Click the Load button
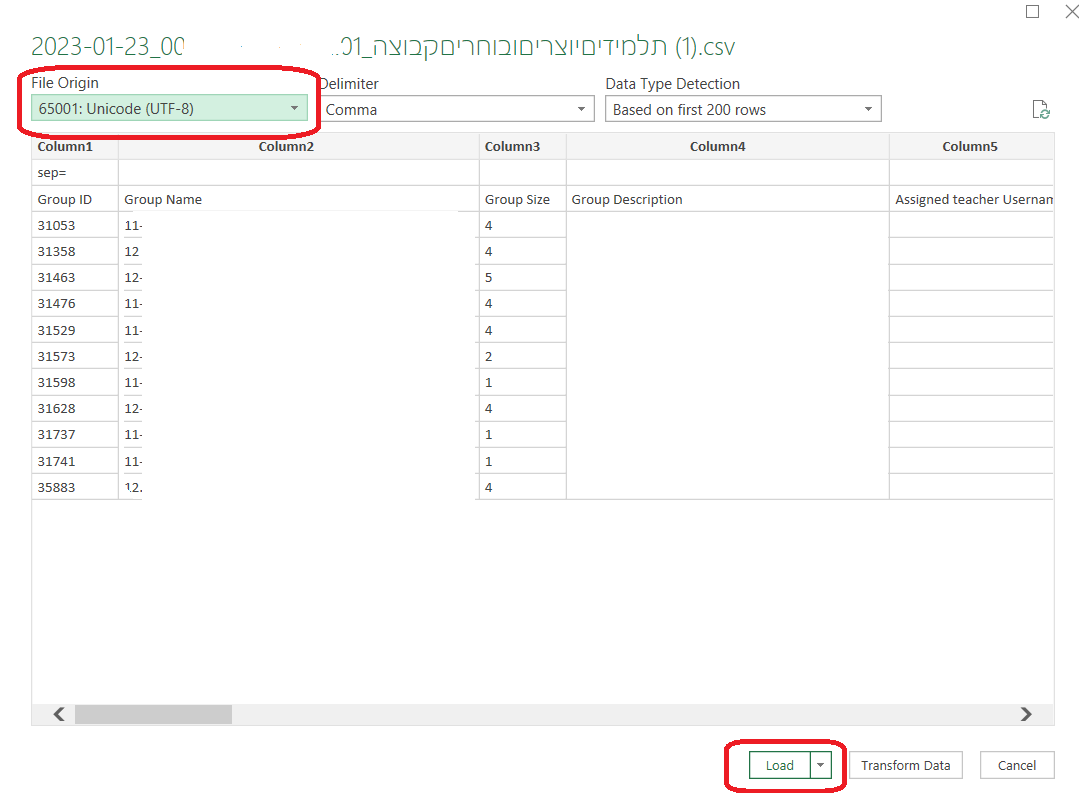 click(x=779, y=765)
